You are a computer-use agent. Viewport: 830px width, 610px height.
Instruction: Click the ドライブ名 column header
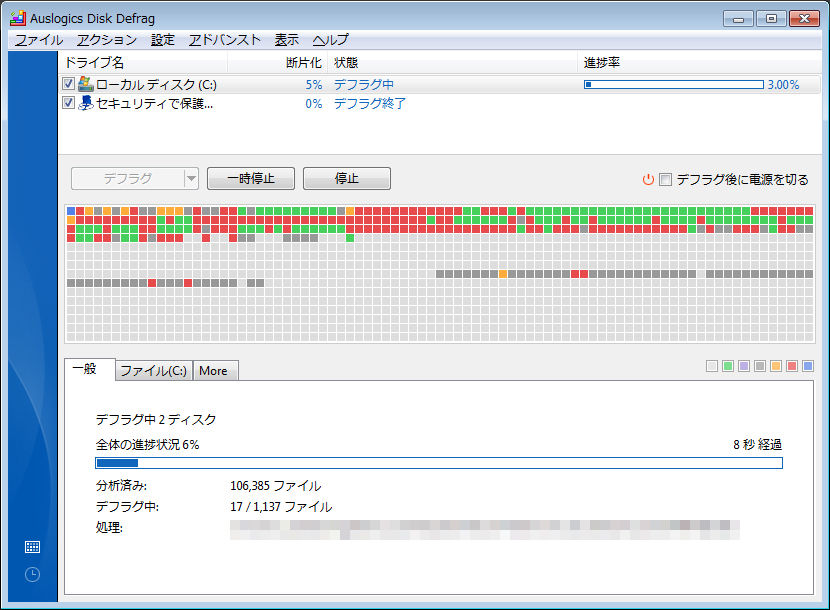pos(143,62)
